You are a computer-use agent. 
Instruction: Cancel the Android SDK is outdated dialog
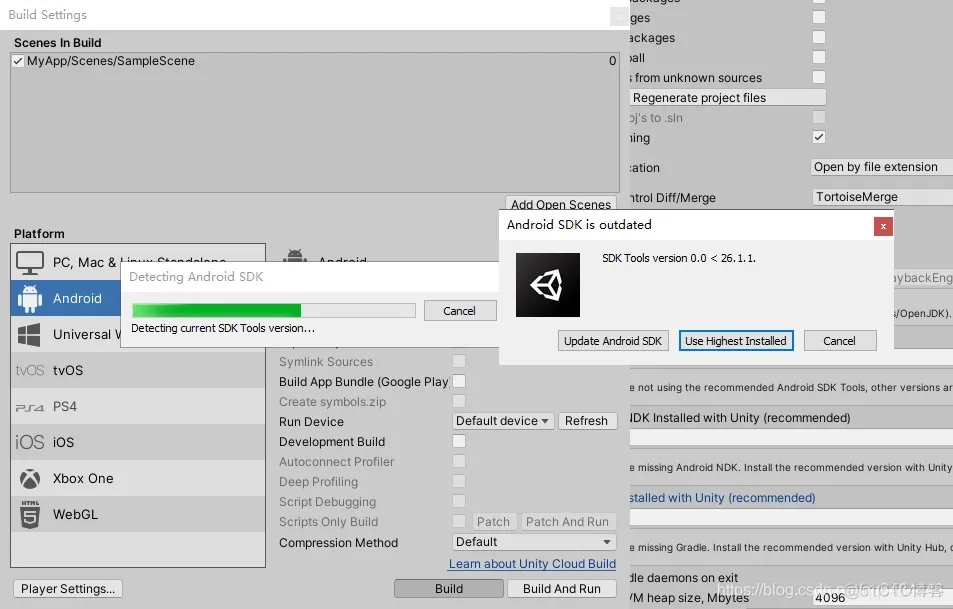point(839,341)
